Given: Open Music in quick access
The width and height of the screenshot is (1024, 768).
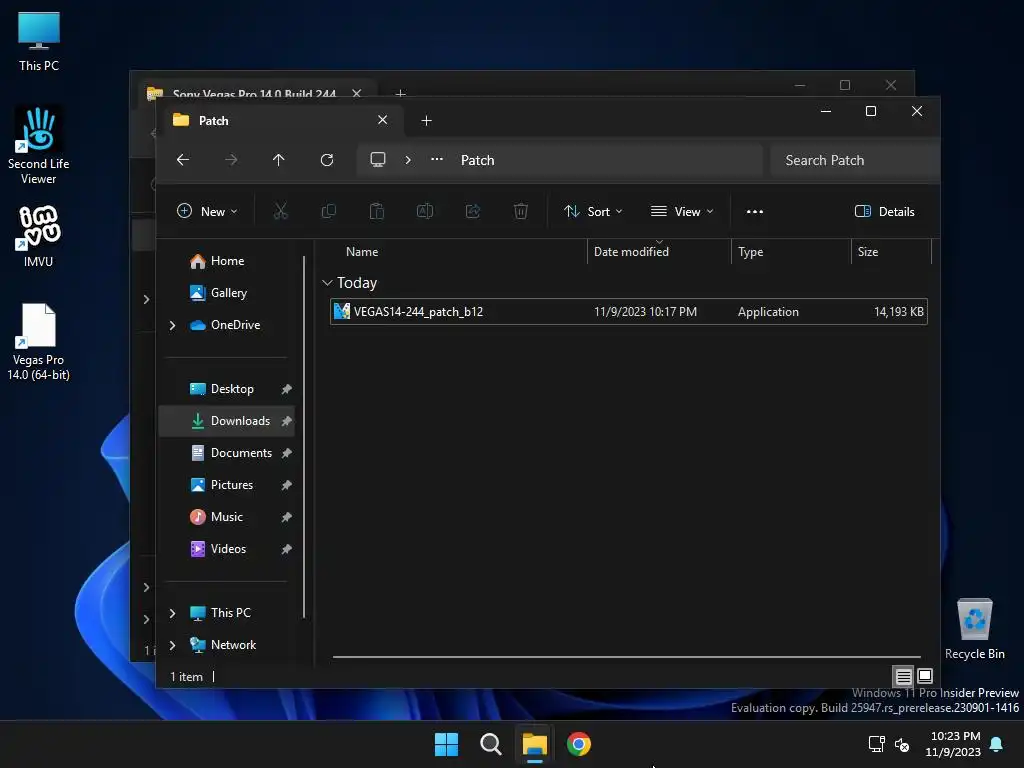Looking at the screenshot, I should point(226,517).
